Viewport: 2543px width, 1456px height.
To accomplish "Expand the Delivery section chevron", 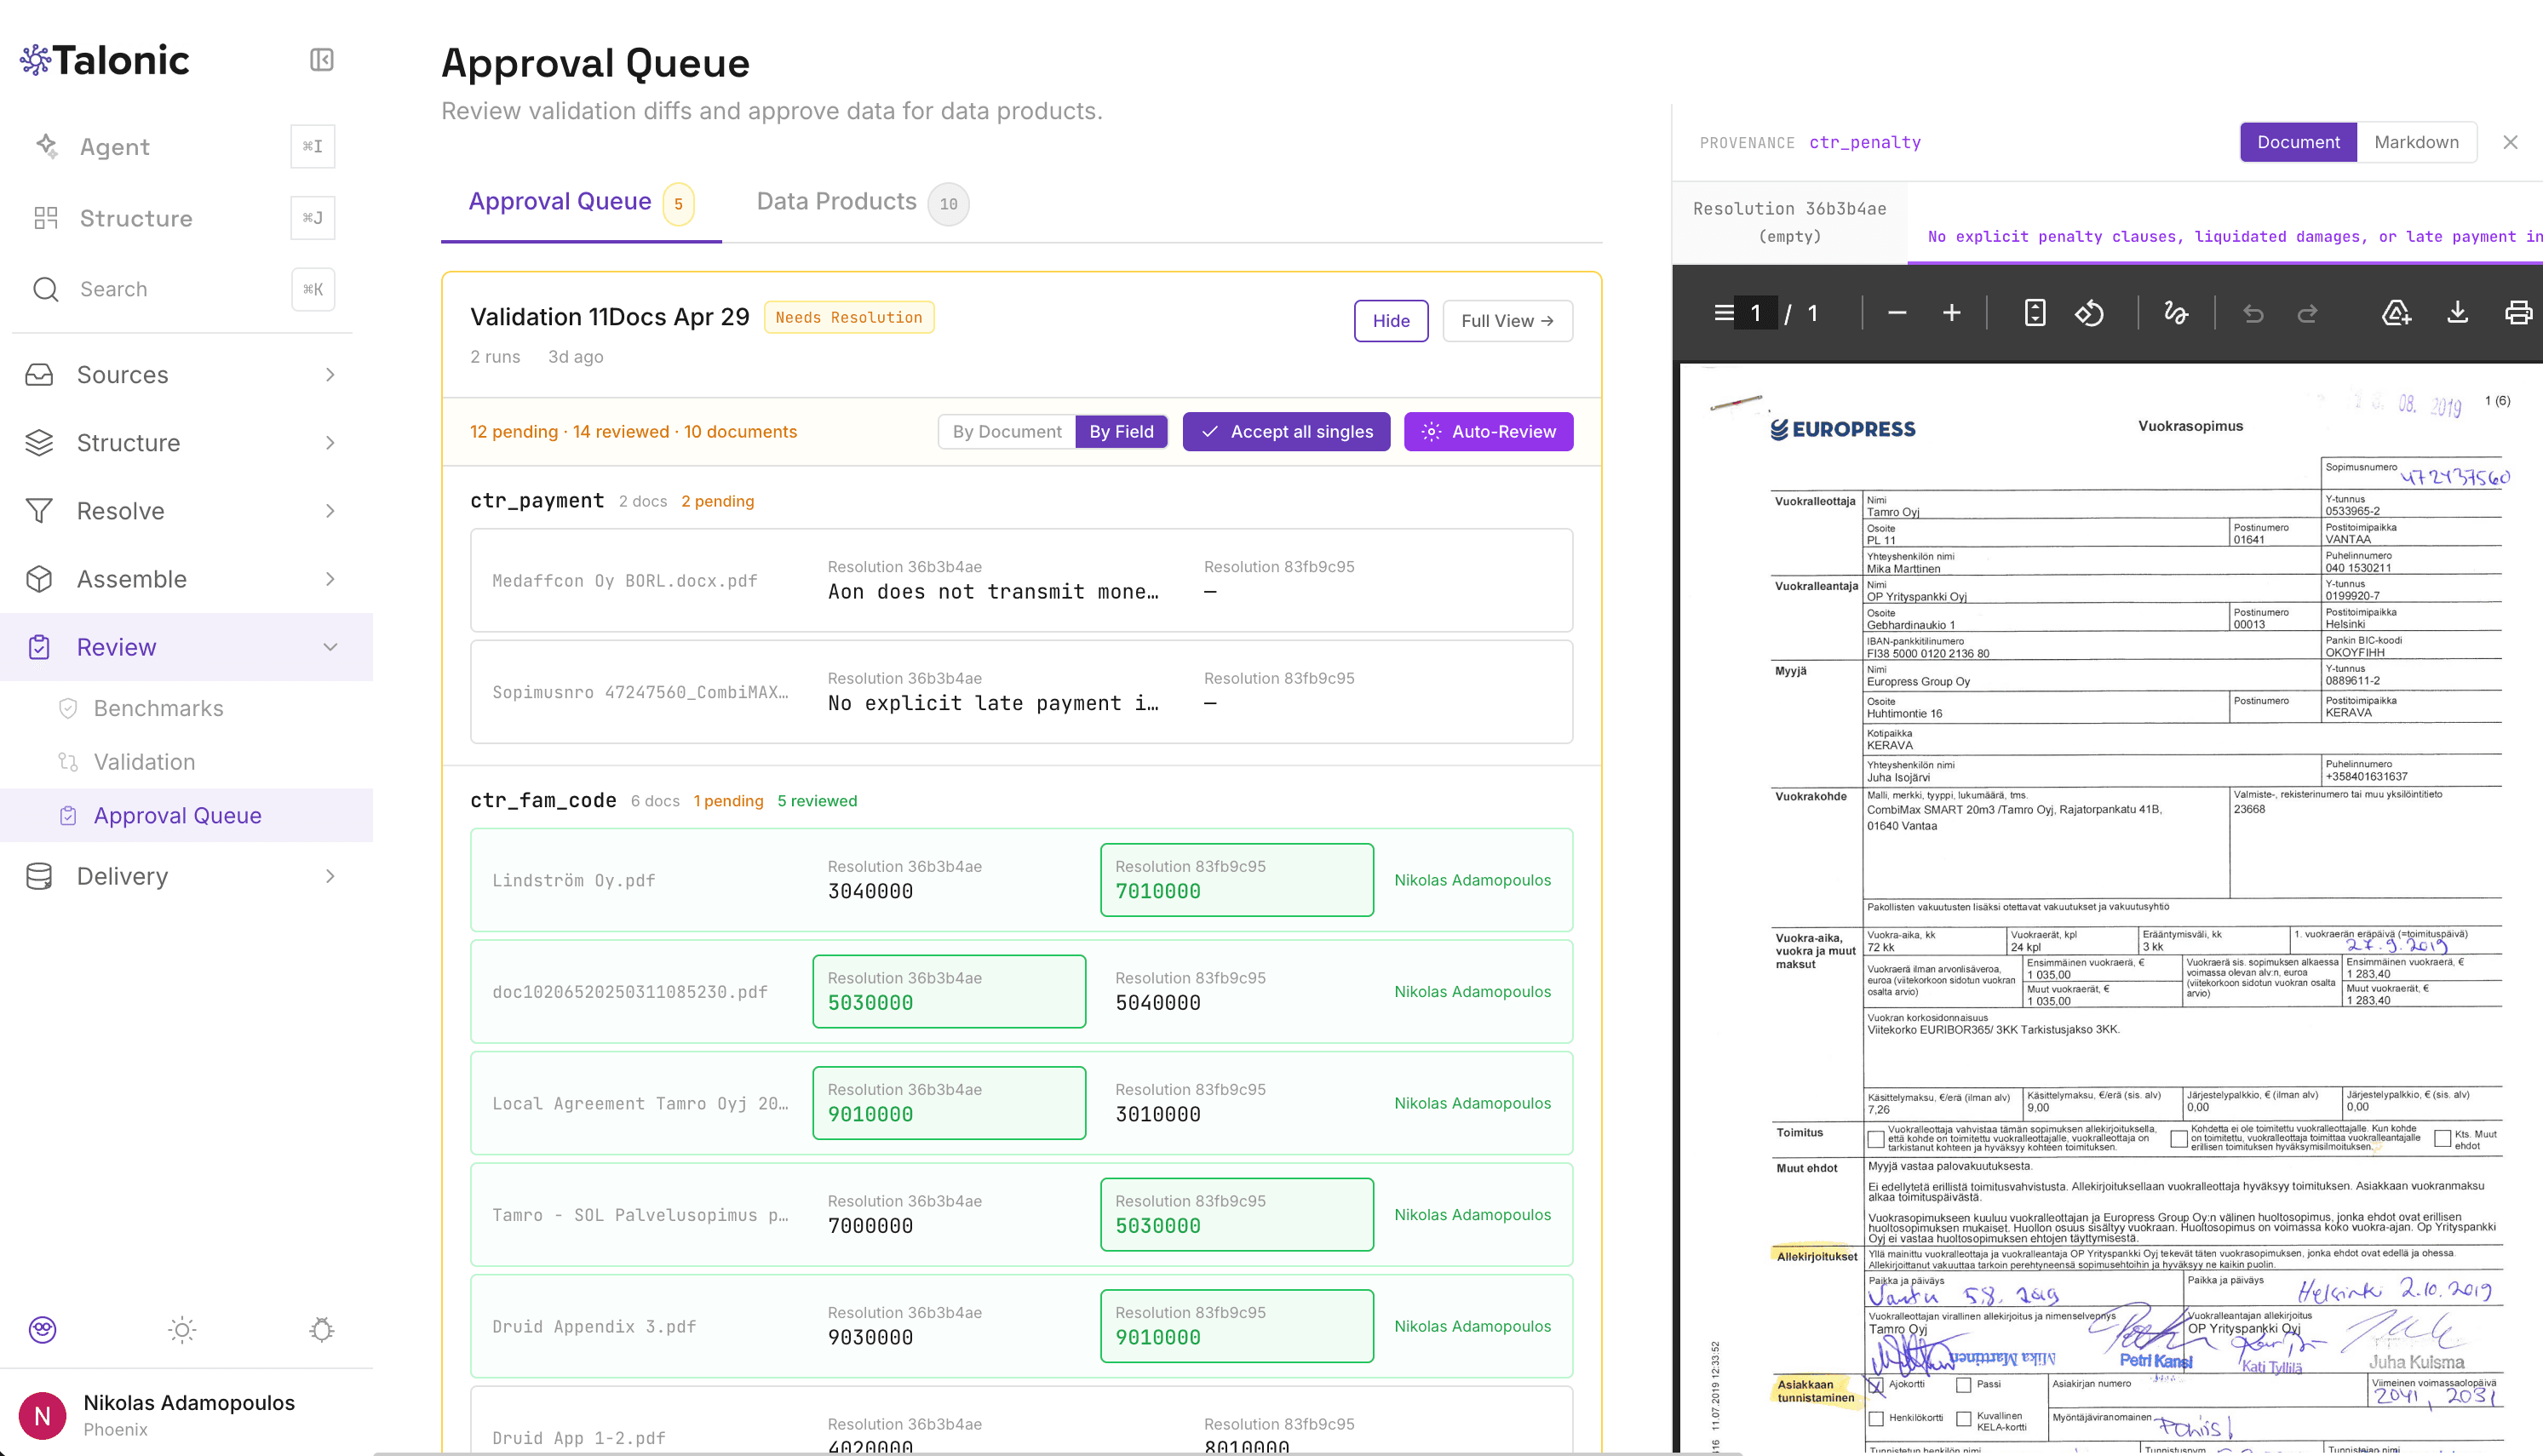I will (x=330, y=876).
